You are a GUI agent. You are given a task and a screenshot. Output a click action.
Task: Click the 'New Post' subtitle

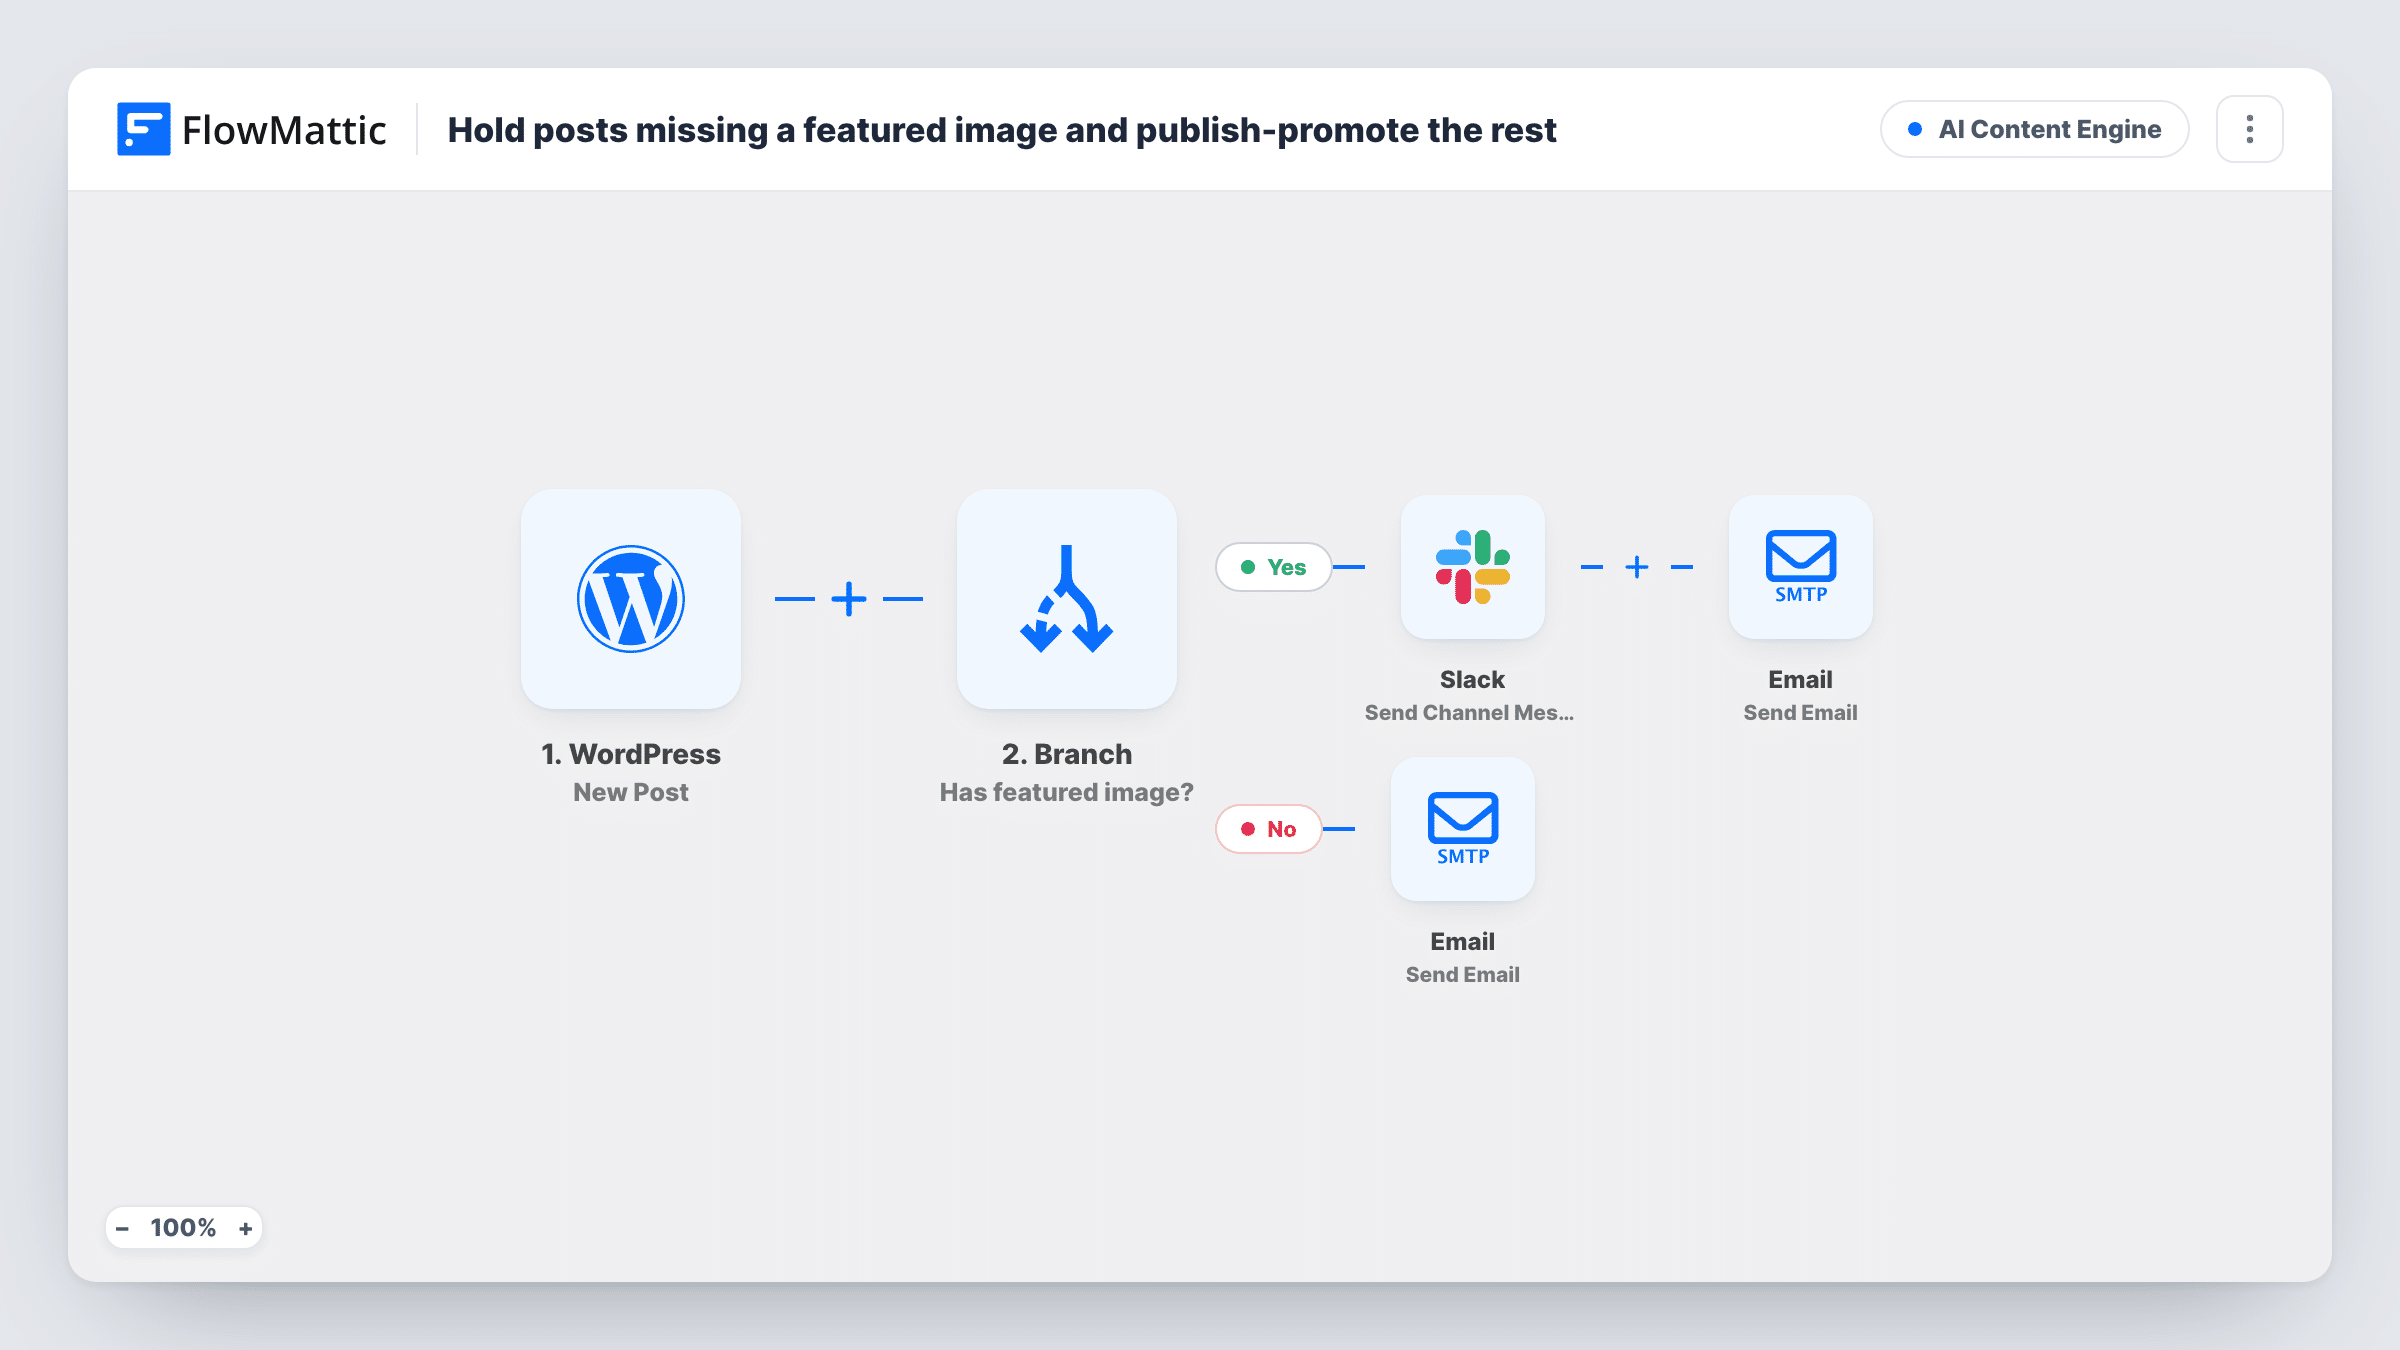click(631, 792)
